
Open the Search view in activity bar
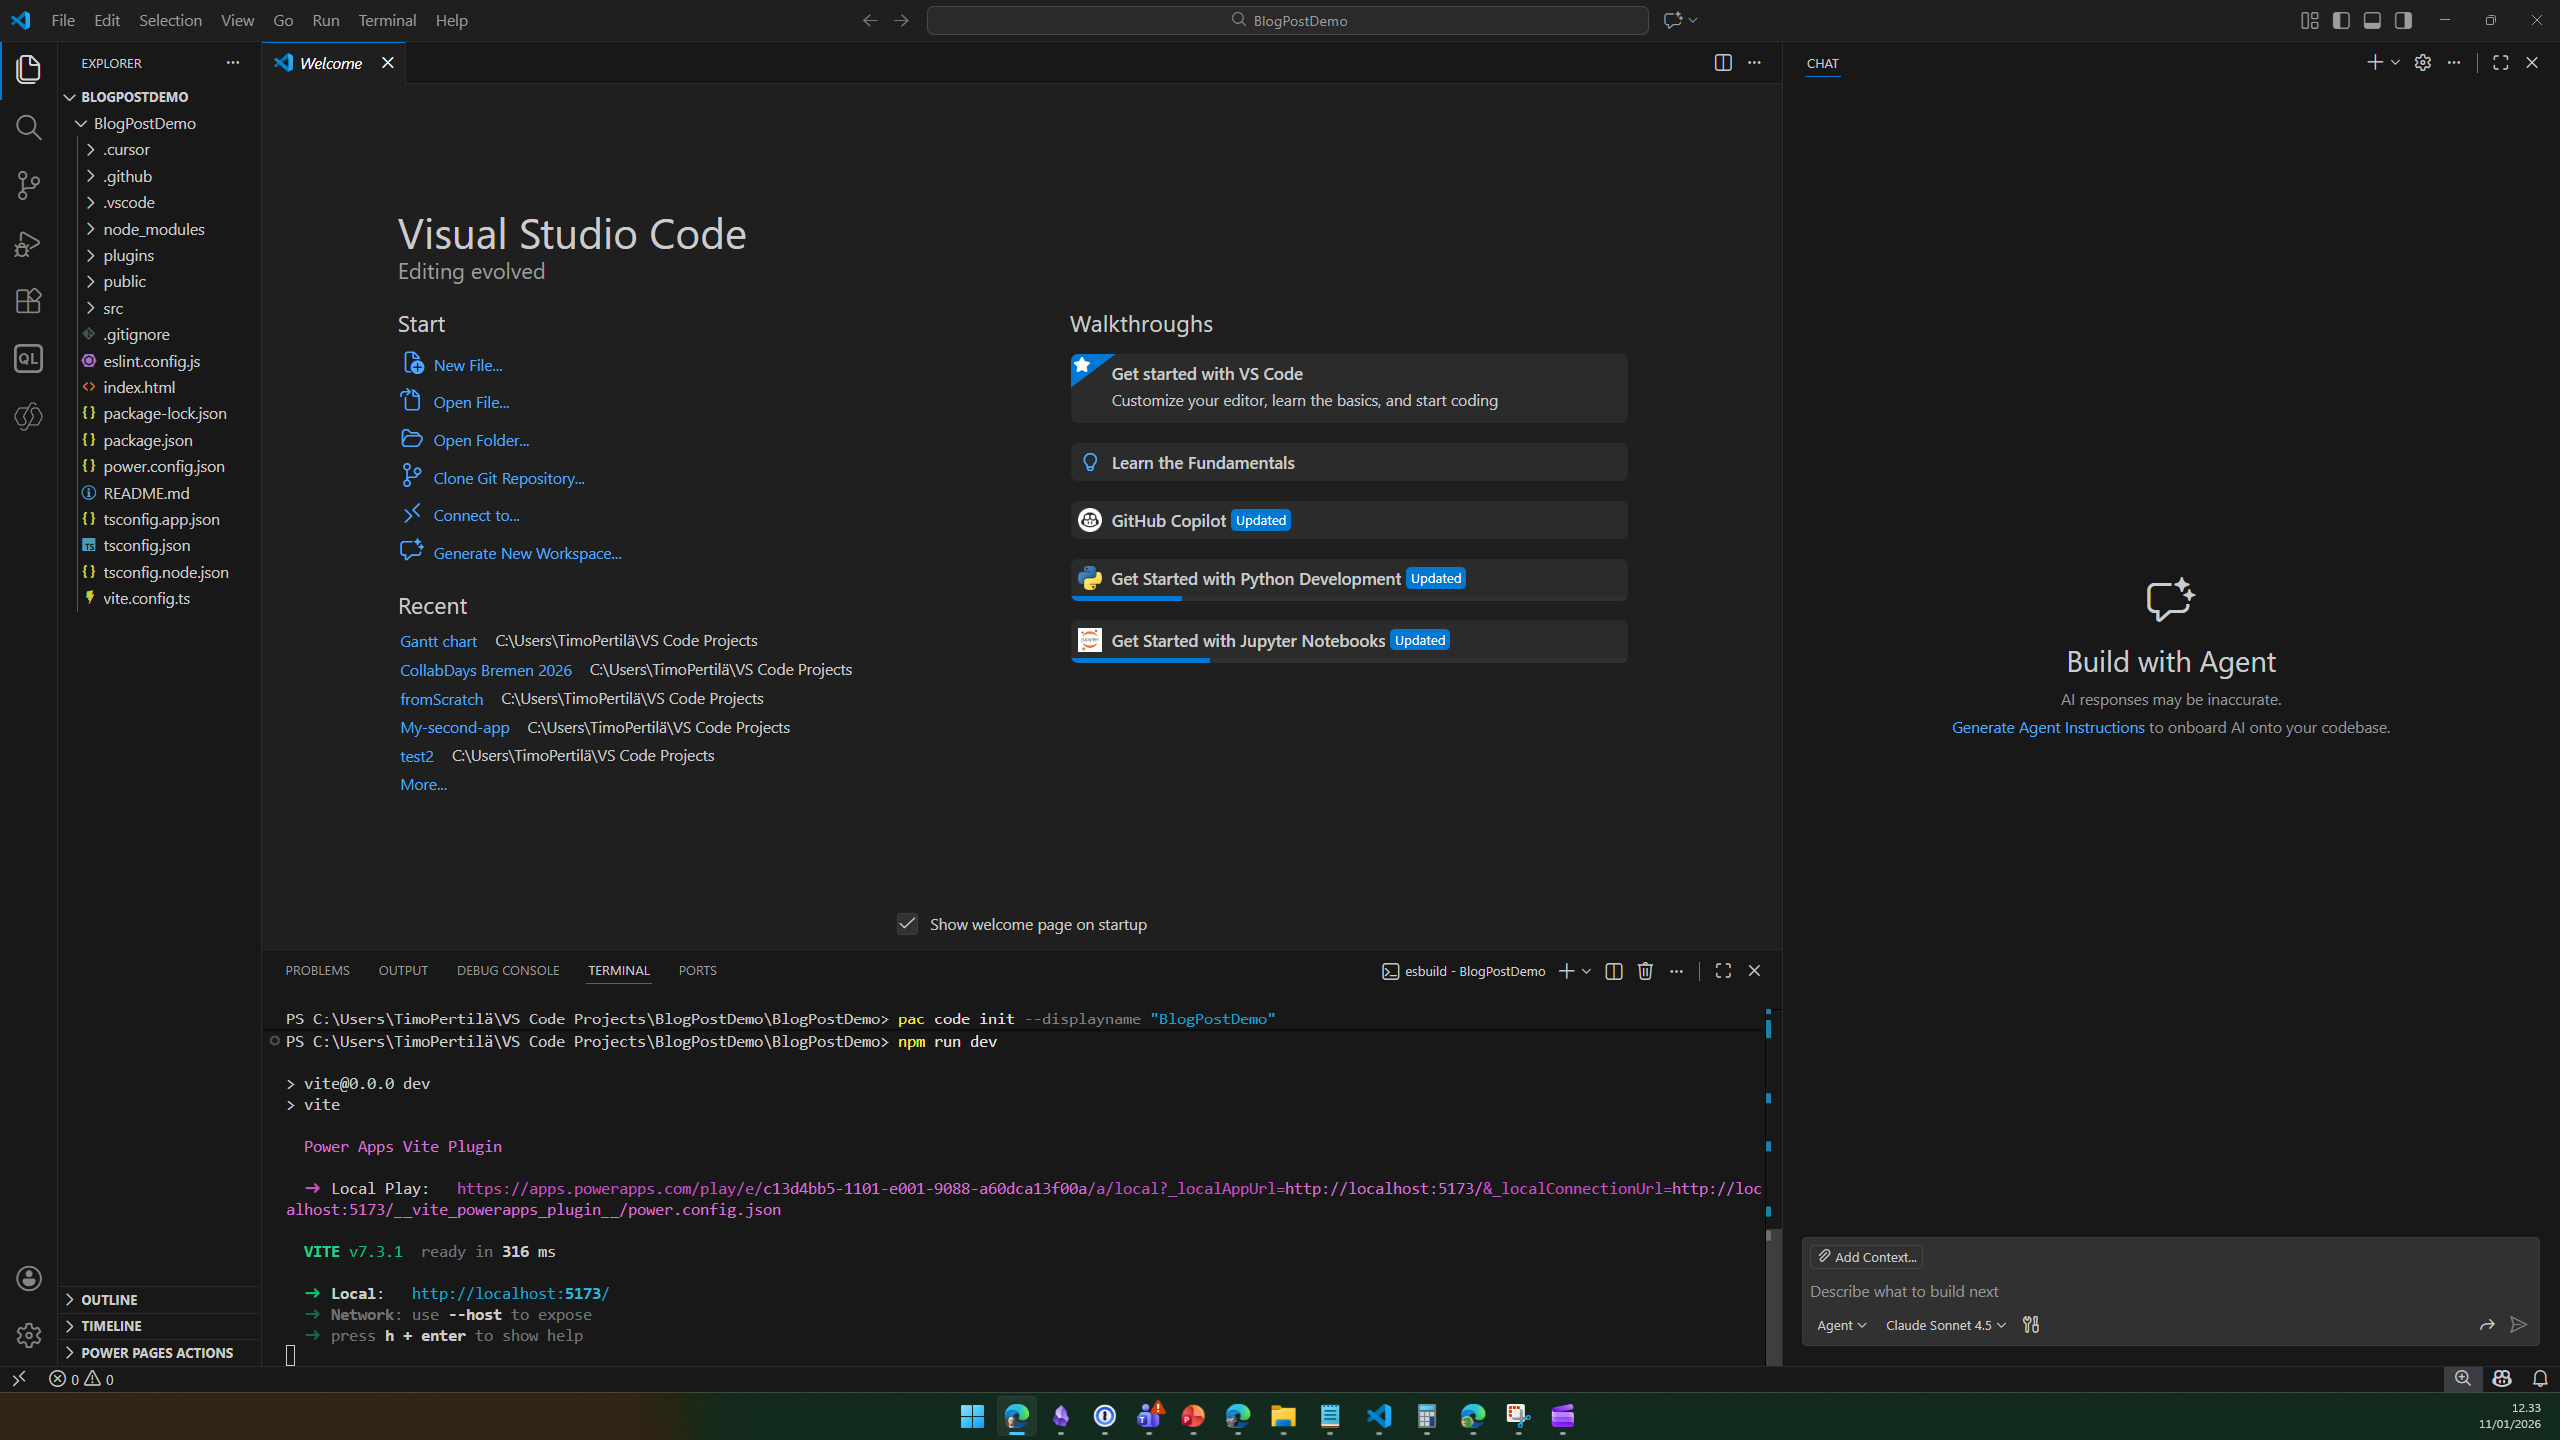click(28, 127)
